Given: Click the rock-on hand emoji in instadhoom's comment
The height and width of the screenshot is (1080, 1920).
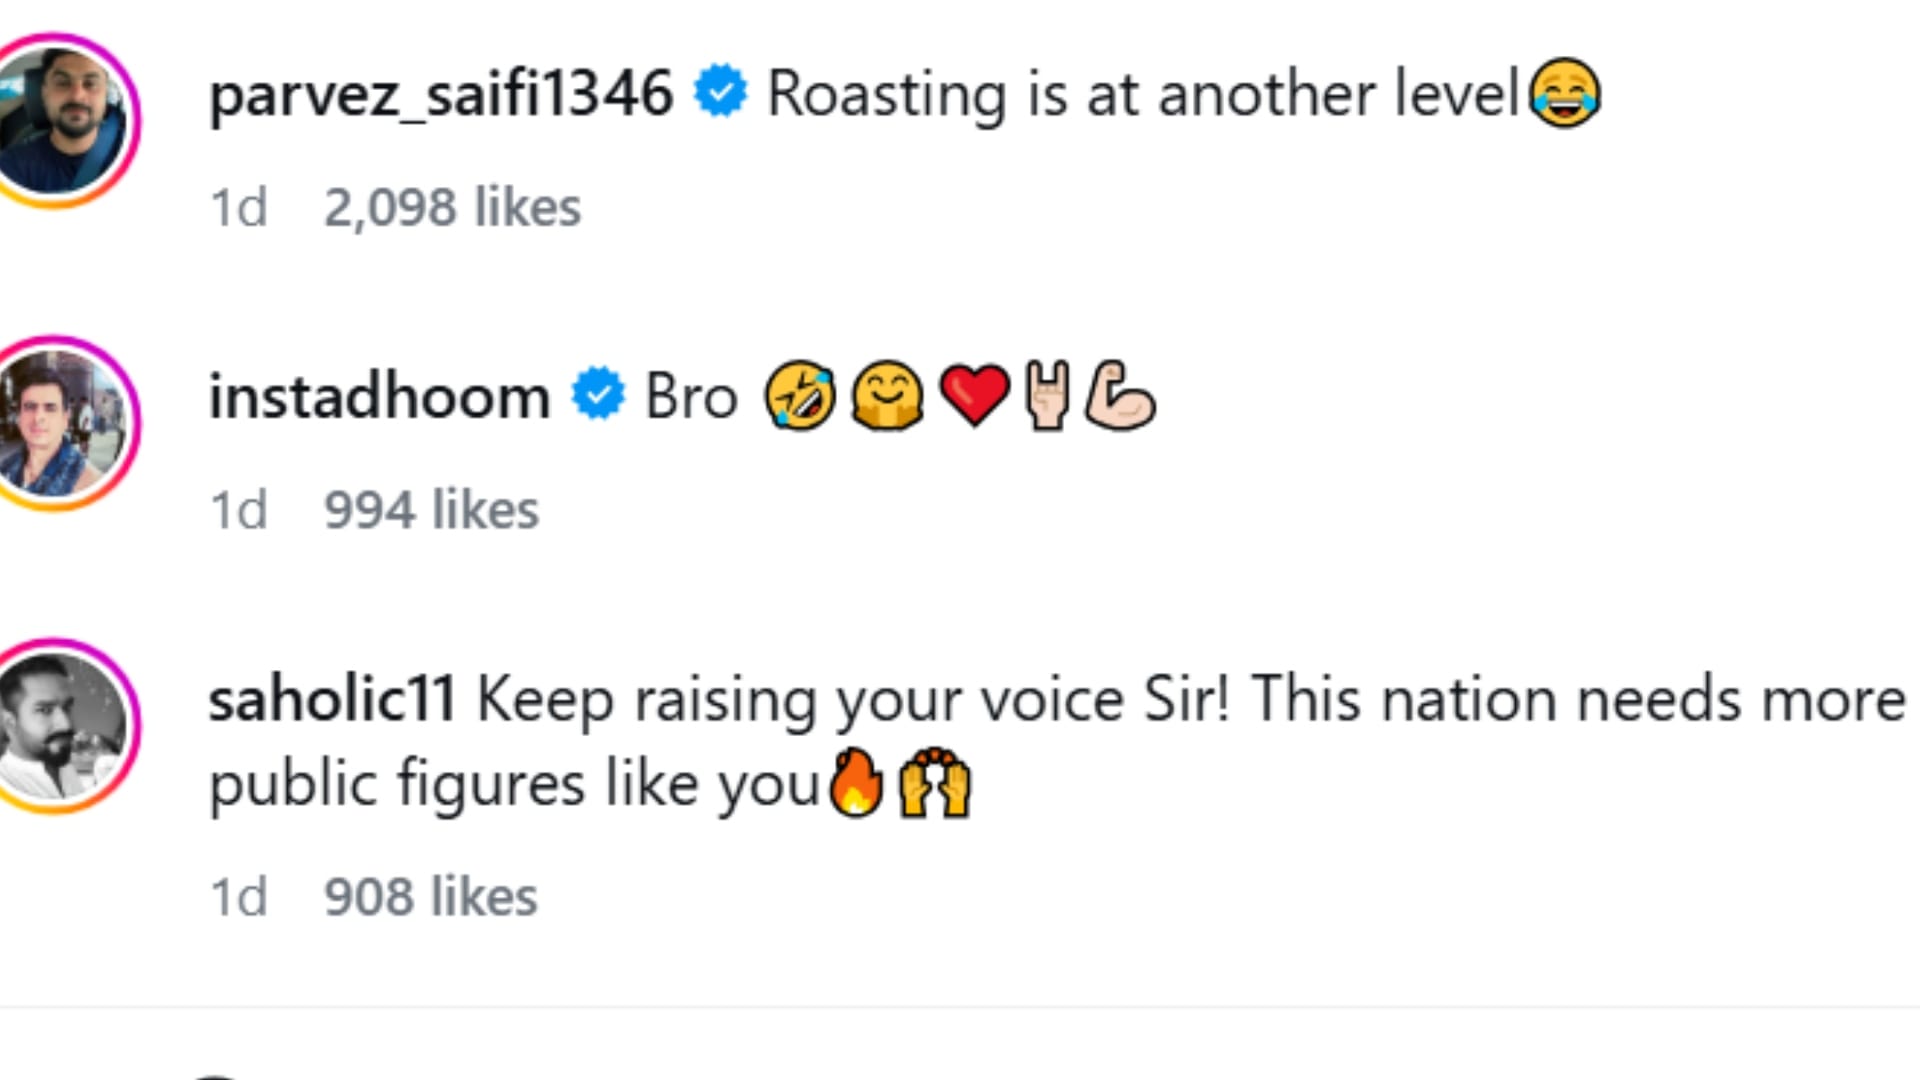Looking at the screenshot, I should coord(1047,396).
